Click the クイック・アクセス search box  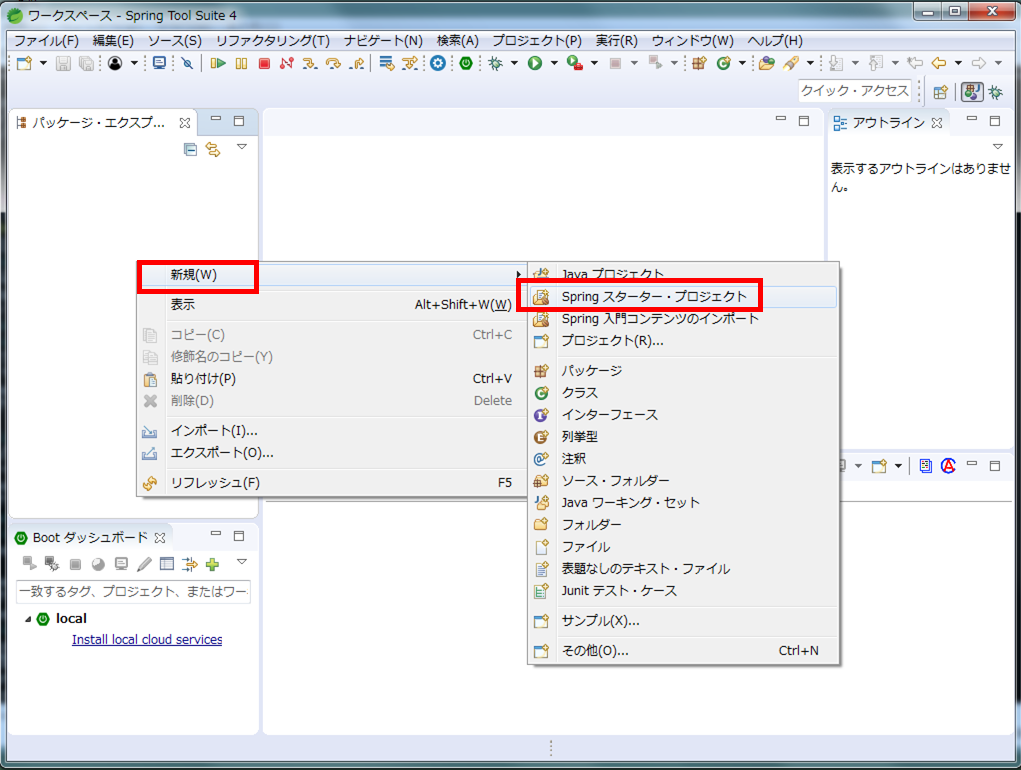click(x=855, y=91)
